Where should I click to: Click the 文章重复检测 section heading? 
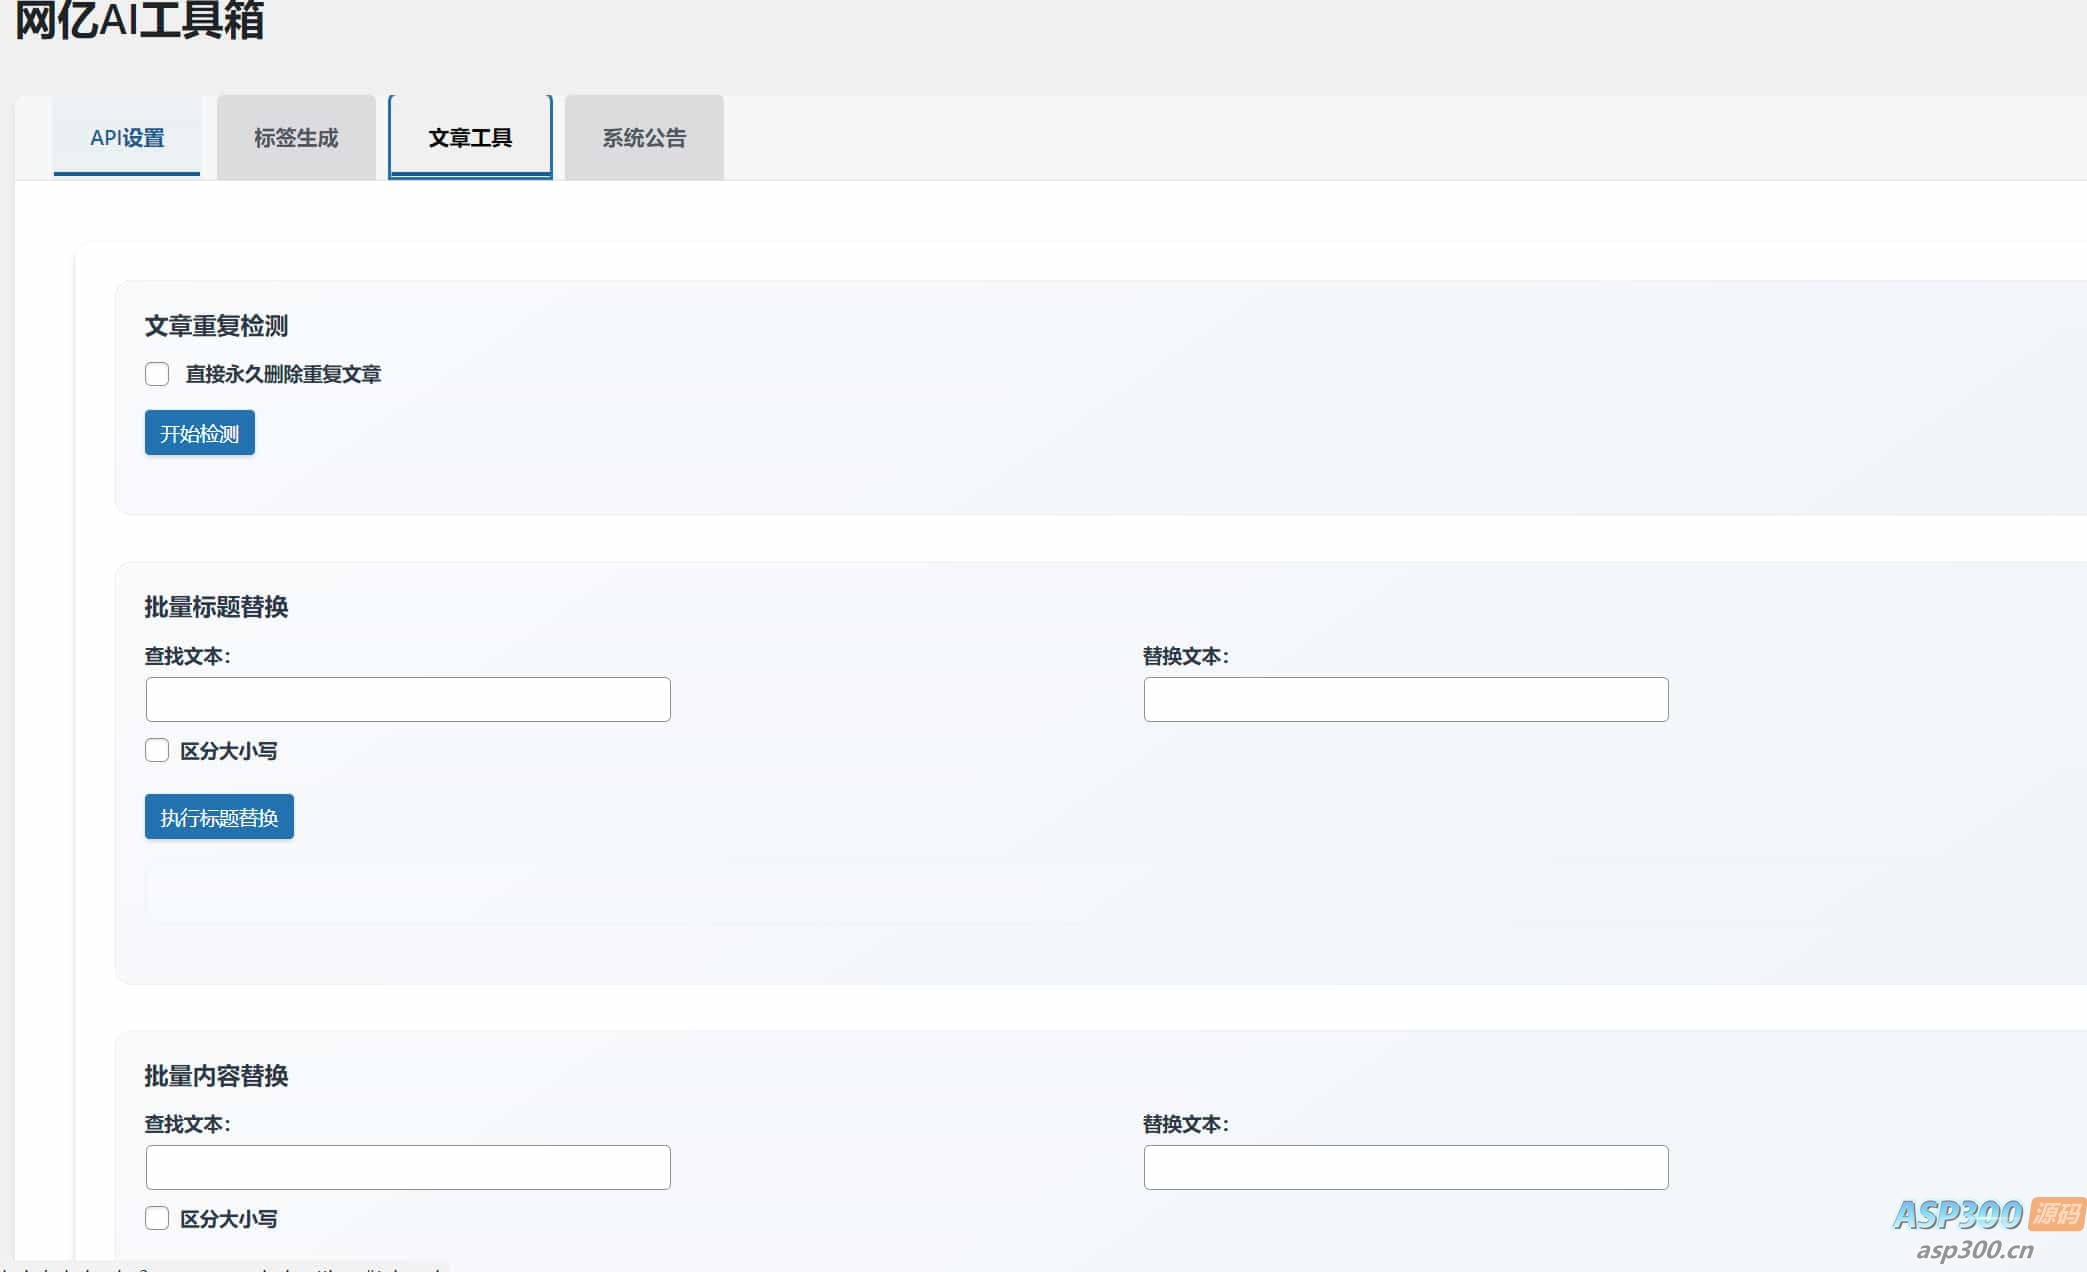point(216,326)
